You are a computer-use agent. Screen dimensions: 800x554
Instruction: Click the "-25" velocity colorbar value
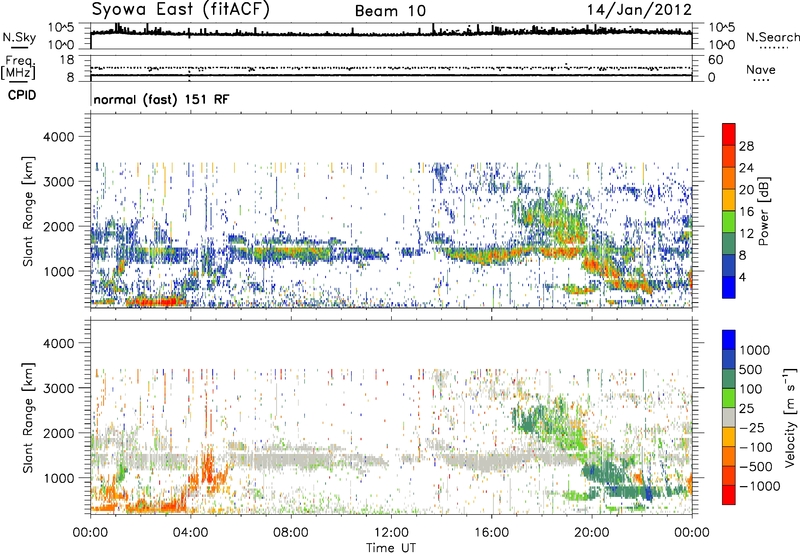(x=752, y=428)
